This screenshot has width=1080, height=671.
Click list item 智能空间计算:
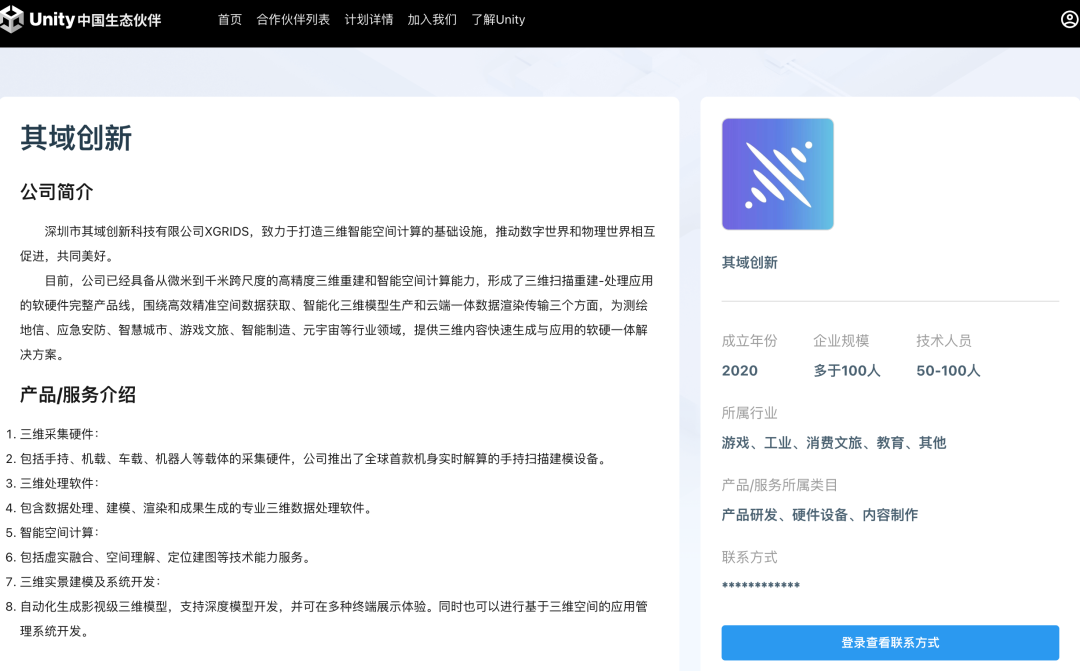59,533
